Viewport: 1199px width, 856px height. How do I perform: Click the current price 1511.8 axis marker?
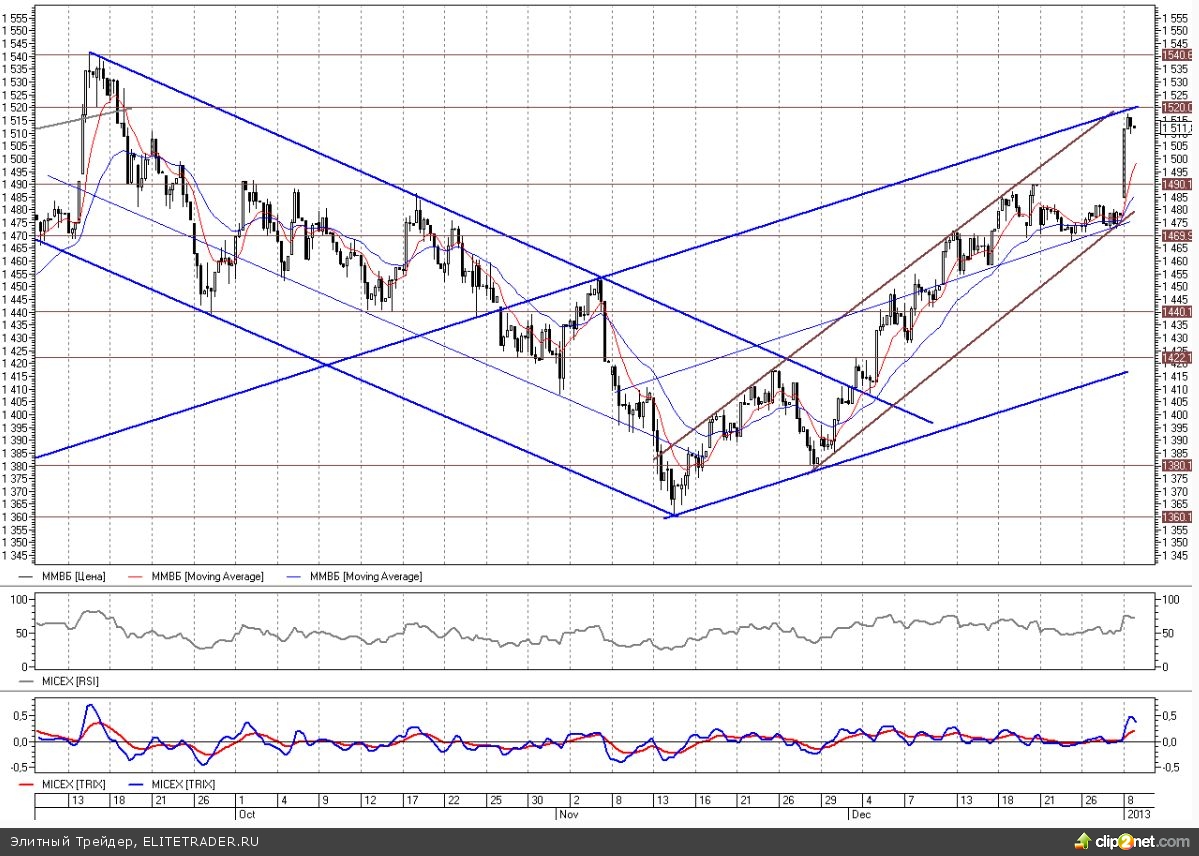pos(1175,128)
